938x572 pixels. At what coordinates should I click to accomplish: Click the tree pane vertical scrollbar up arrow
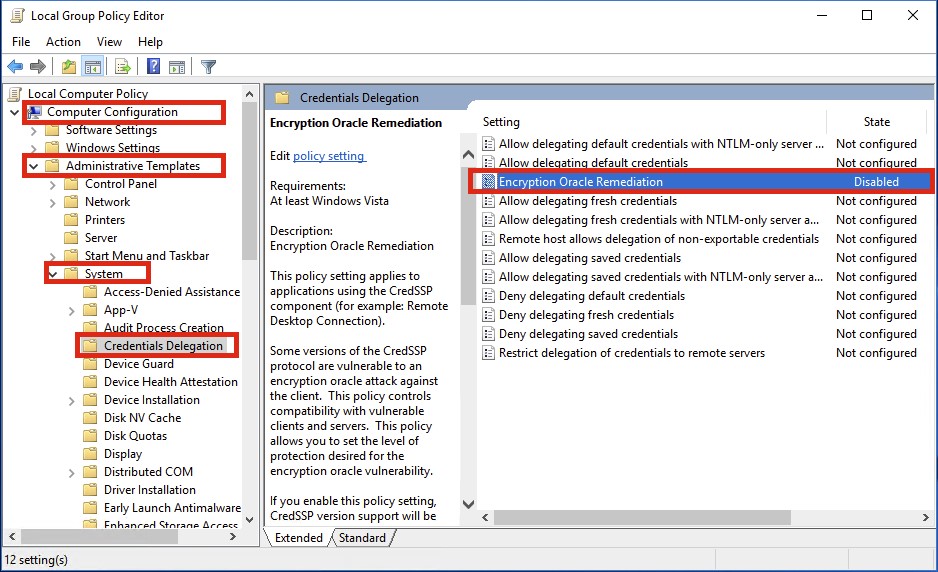pos(249,94)
